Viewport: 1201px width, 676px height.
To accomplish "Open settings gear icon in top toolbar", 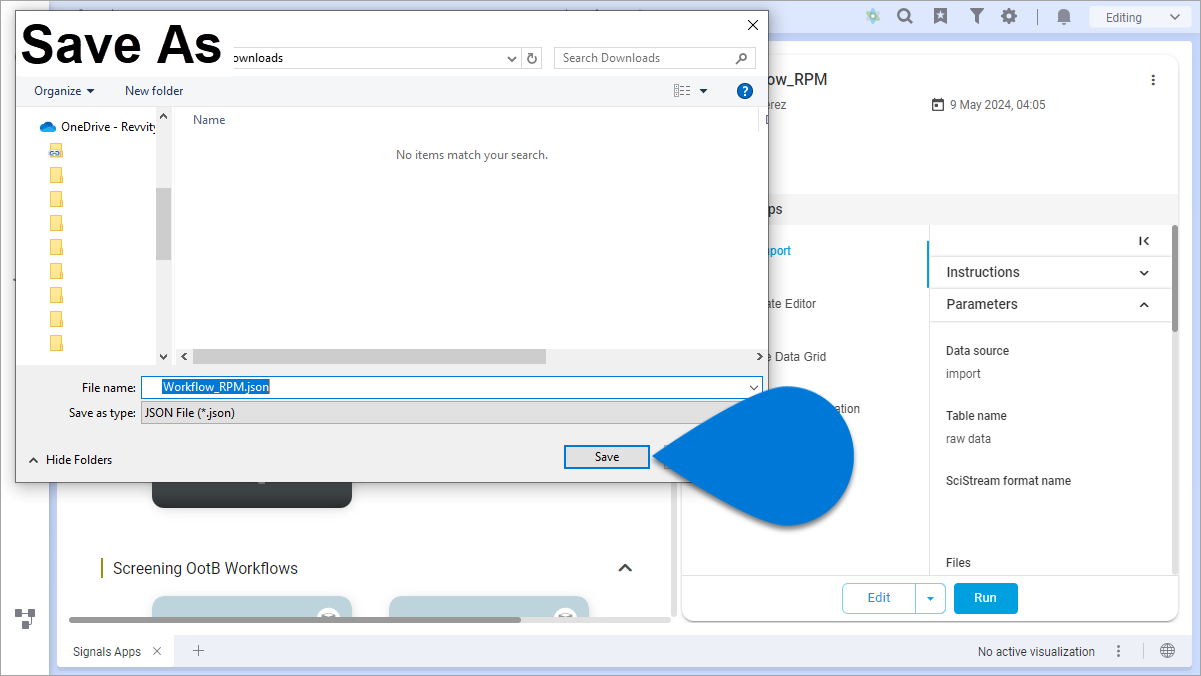I will pyautogui.click(x=1009, y=17).
